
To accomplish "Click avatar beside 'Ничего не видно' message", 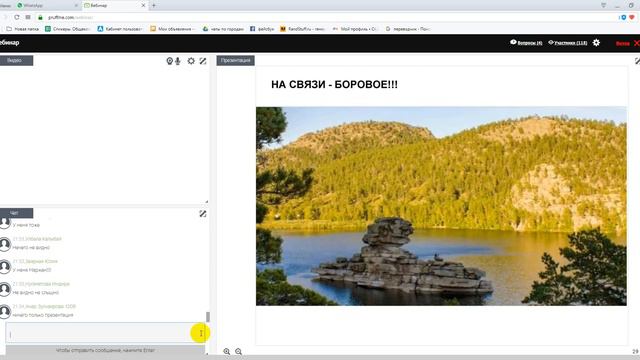I will [x=5, y=244].
